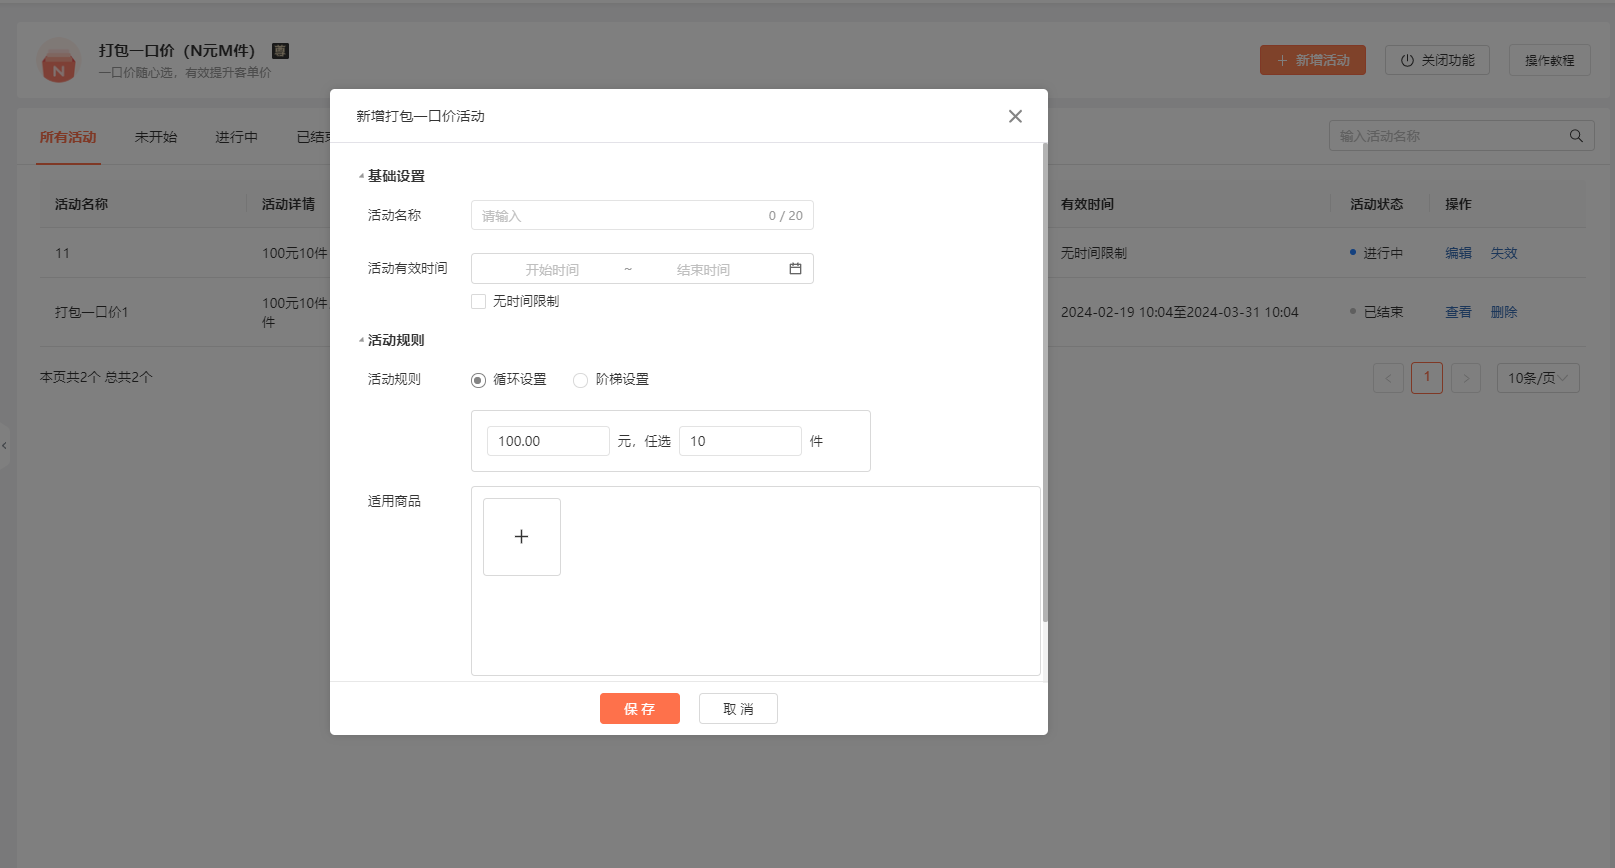Click the 取消 button
This screenshot has height=868, width=1615.
pos(738,709)
